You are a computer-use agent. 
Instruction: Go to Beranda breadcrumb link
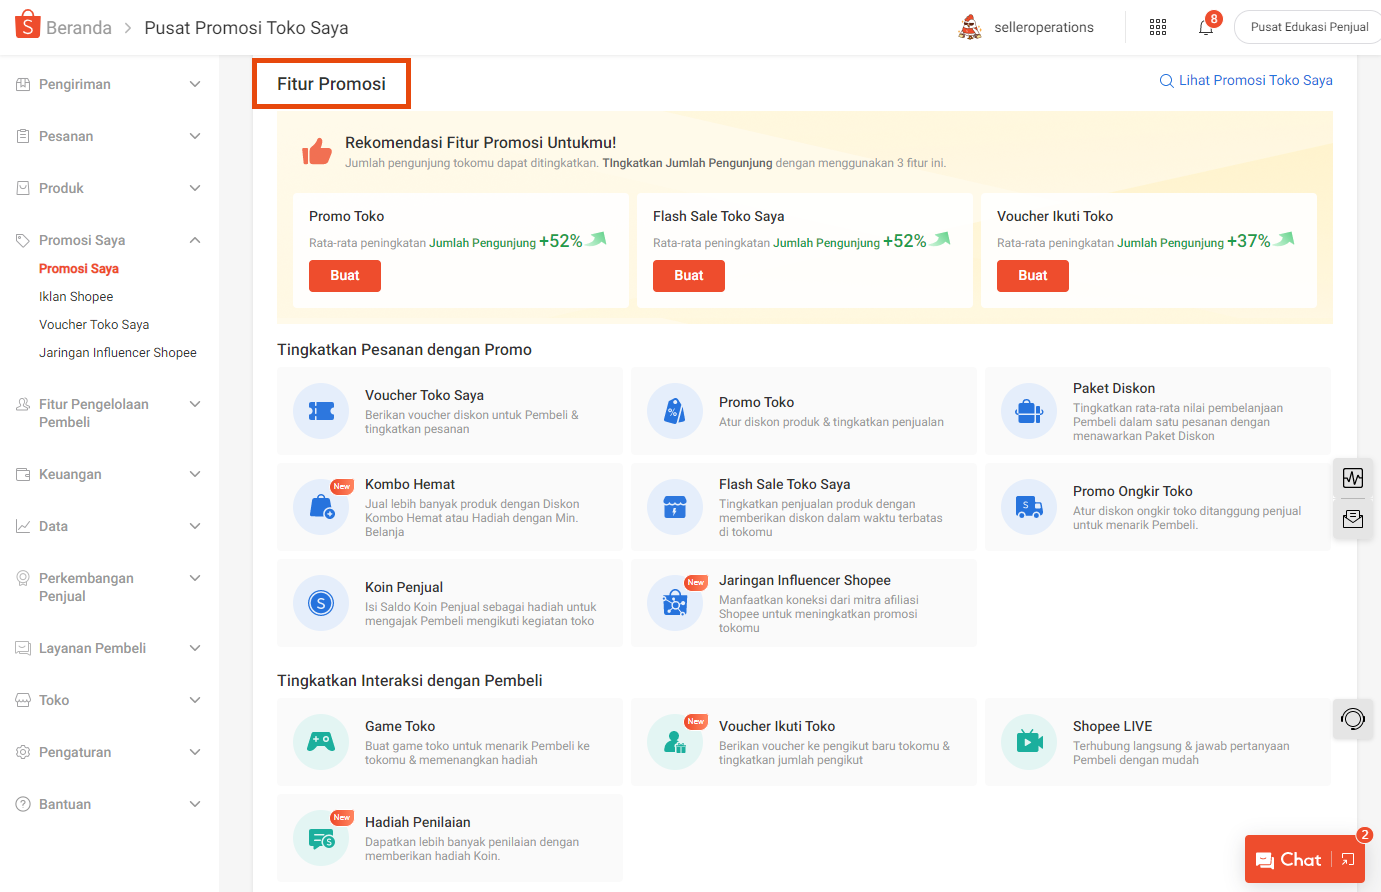pyautogui.click(x=79, y=28)
